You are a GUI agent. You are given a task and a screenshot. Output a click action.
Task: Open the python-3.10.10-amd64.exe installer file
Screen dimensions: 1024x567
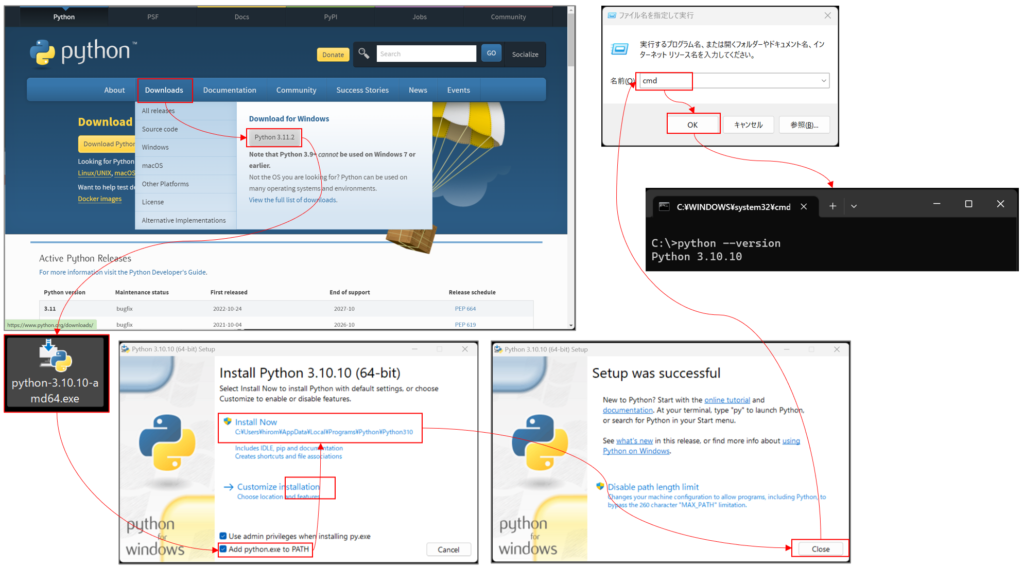click(x=56, y=374)
